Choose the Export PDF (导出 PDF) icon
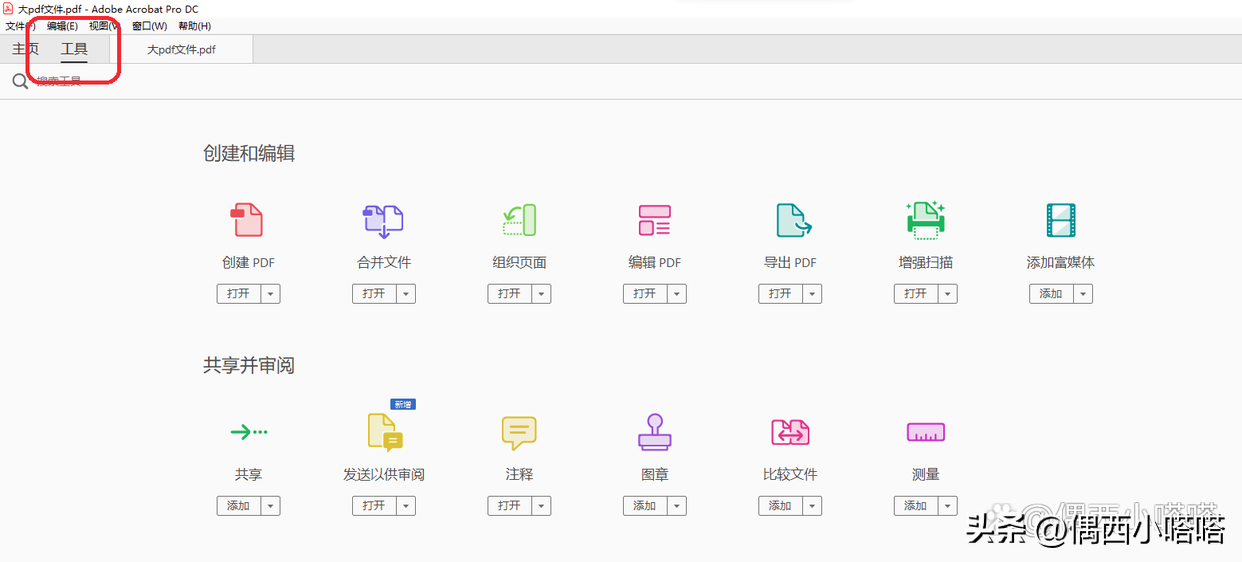The width and height of the screenshot is (1242, 562). click(x=793, y=220)
